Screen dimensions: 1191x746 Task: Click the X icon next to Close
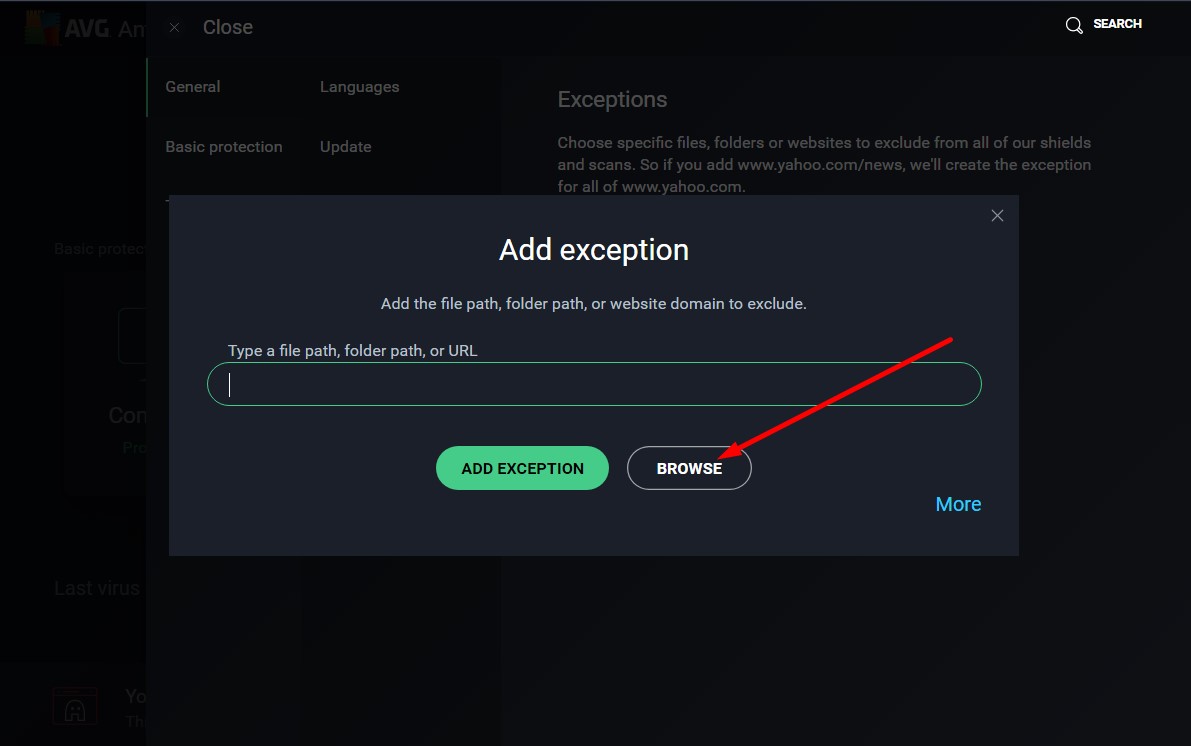pos(175,27)
